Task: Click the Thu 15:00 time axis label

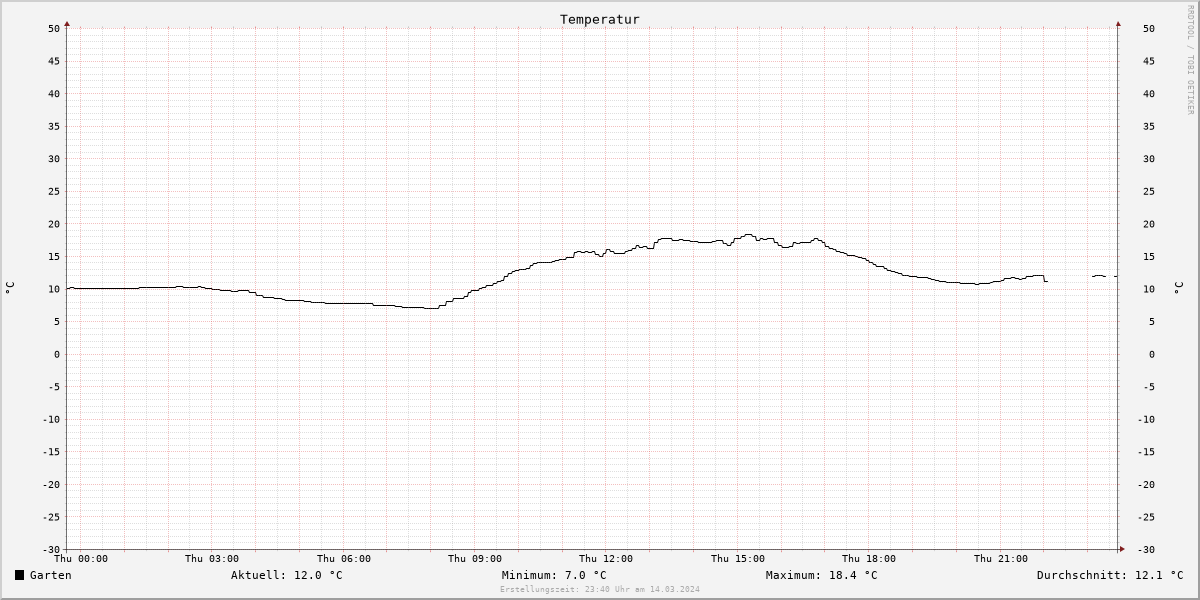Action: tap(738, 559)
